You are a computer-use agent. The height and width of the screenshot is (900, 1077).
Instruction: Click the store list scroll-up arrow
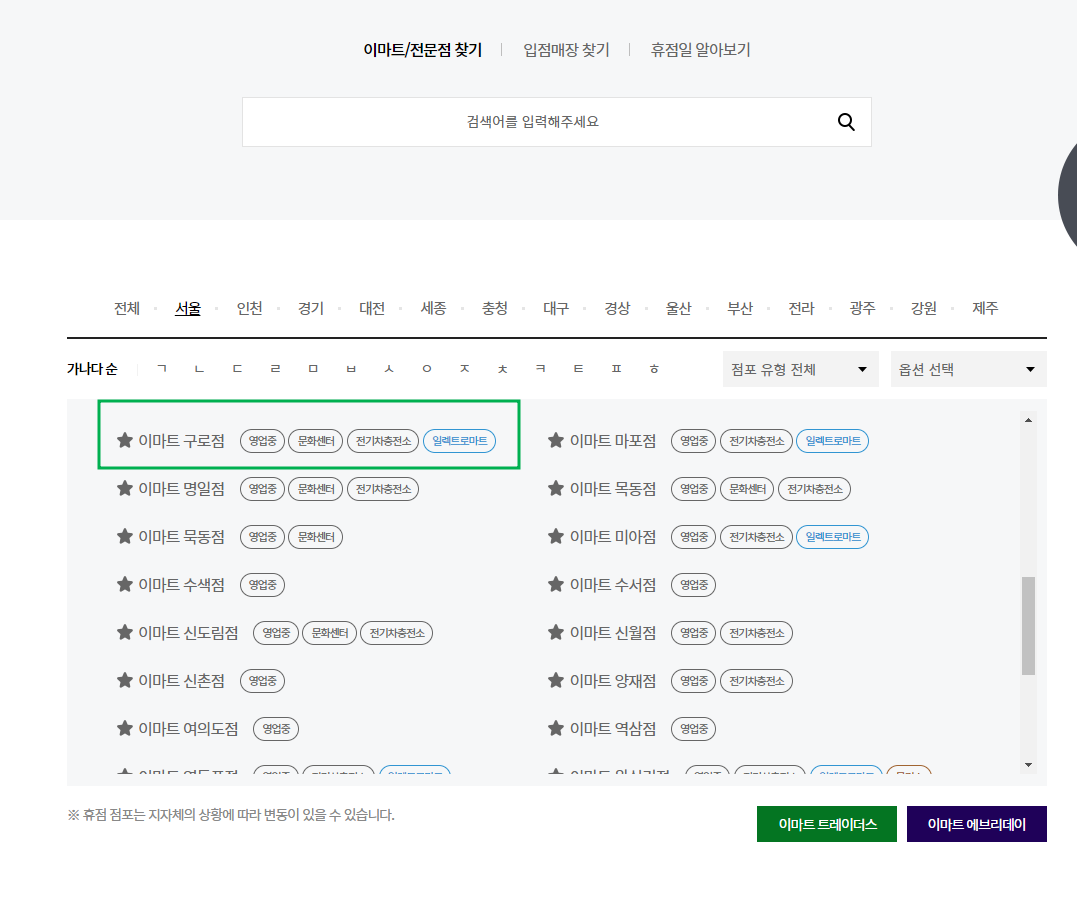tap(1028, 420)
